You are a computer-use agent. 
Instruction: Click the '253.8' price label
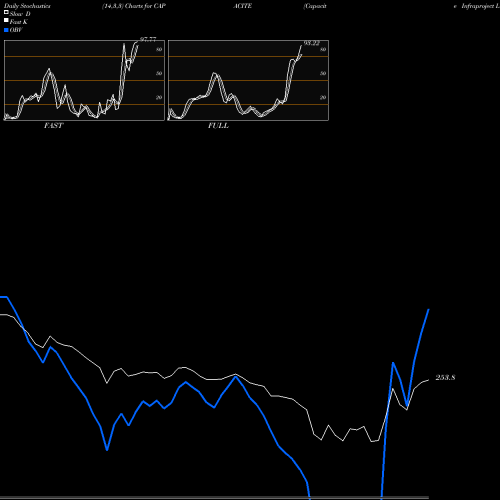tap(445, 377)
